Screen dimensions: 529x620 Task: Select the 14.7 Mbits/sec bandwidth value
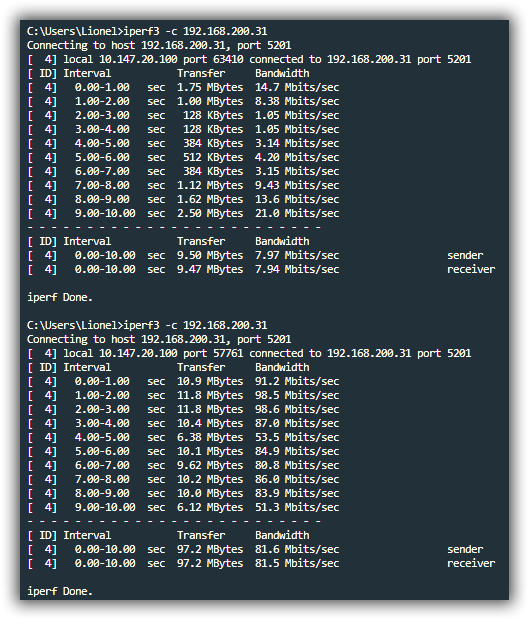(x=297, y=87)
